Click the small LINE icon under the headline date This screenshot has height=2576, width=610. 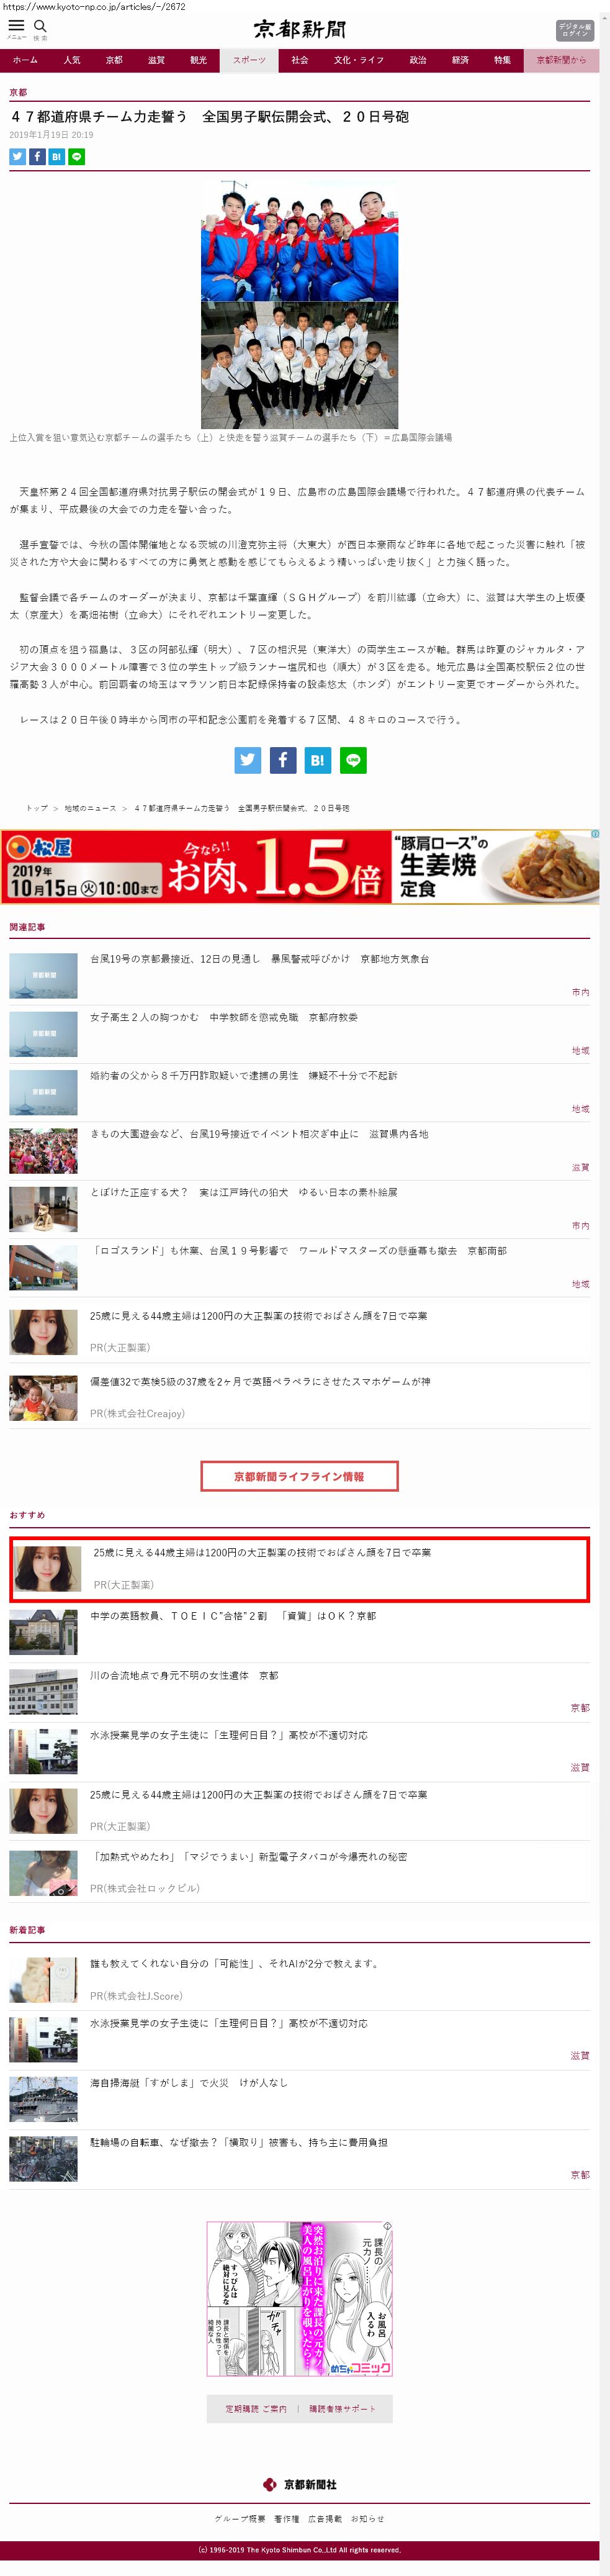point(77,156)
